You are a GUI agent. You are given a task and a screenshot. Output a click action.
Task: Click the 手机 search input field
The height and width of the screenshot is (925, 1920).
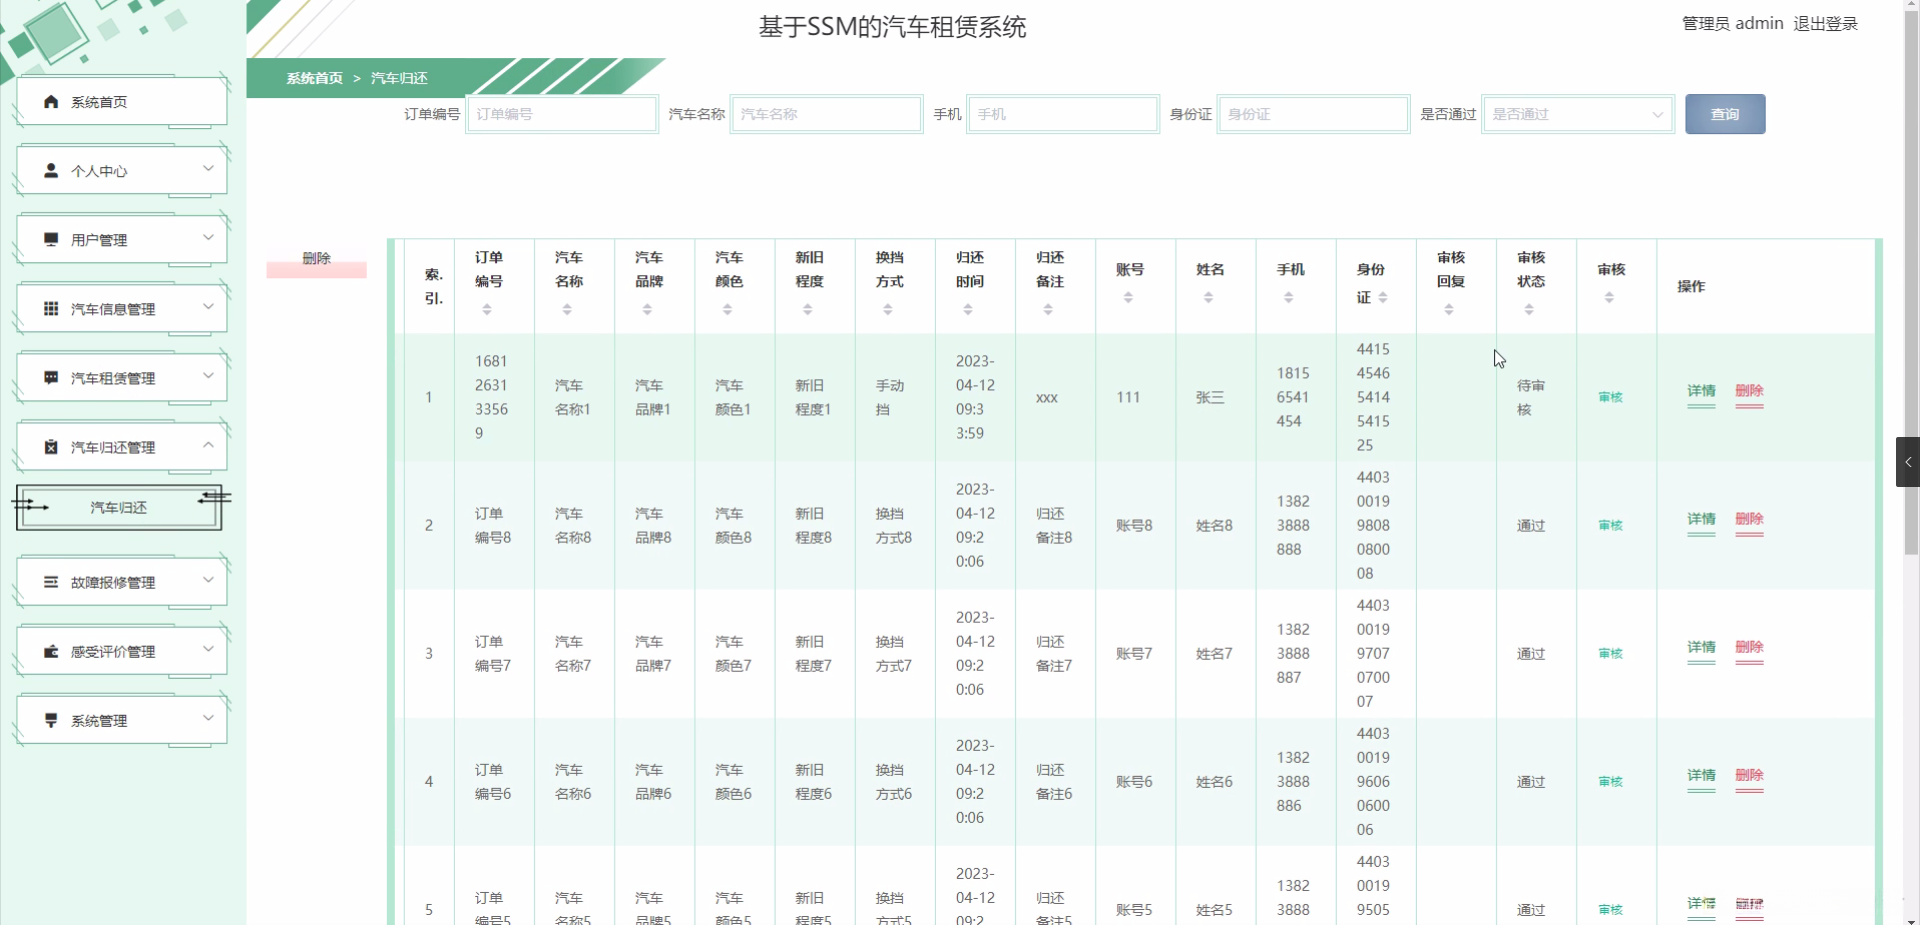tap(1063, 114)
